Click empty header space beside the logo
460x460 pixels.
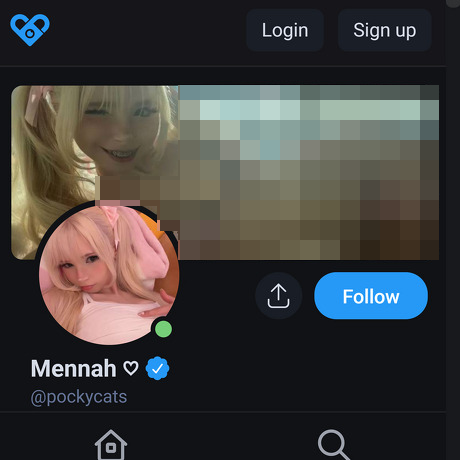pyautogui.click(x=148, y=30)
